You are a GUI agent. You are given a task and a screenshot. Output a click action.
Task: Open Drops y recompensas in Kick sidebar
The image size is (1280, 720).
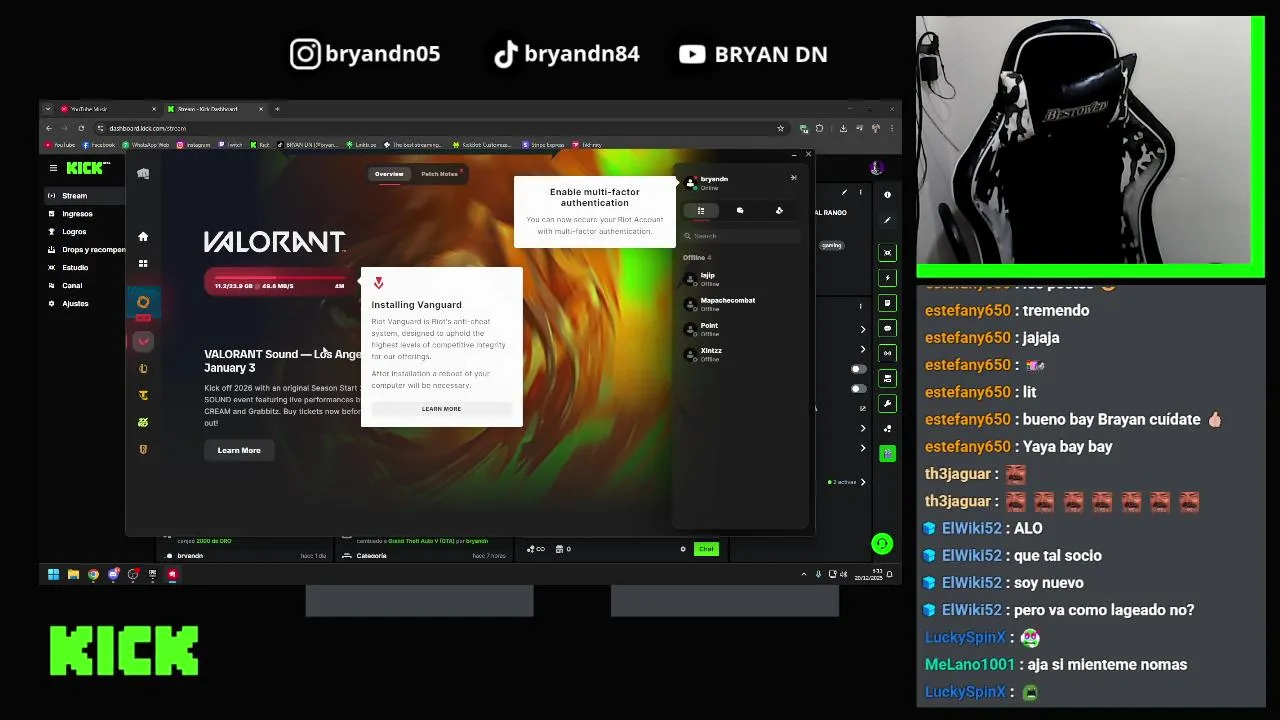point(84,250)
